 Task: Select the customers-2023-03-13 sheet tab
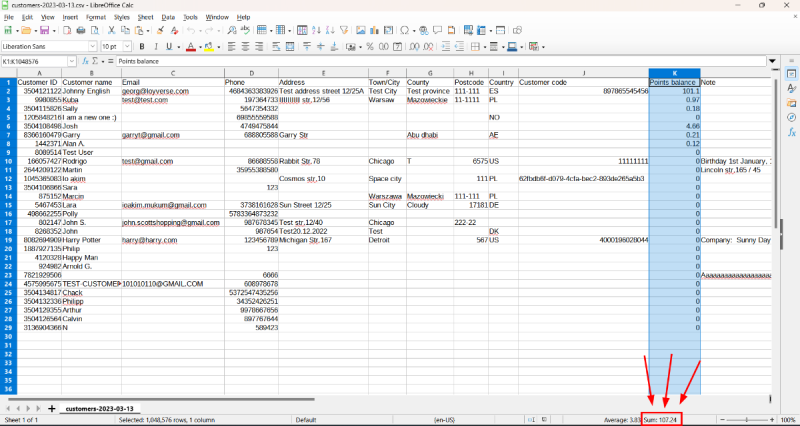[99, 409]
